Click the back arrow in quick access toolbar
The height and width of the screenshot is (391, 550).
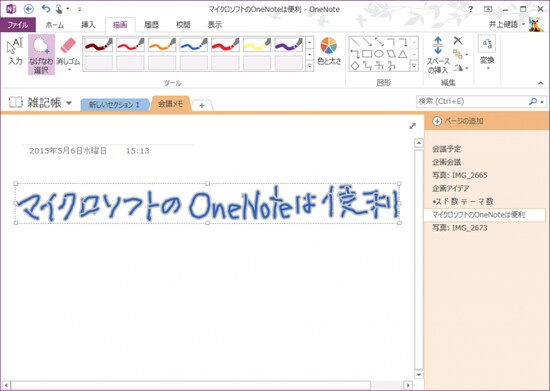(29, 9)
